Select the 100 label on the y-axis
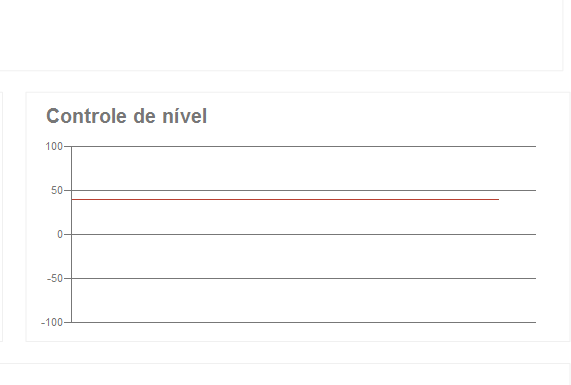Screen dimensions: 571x385 click(x=54, y=146)
